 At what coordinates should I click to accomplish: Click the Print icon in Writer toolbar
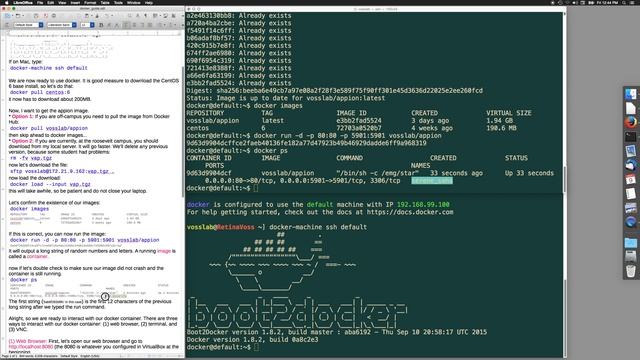coord(54,16)
